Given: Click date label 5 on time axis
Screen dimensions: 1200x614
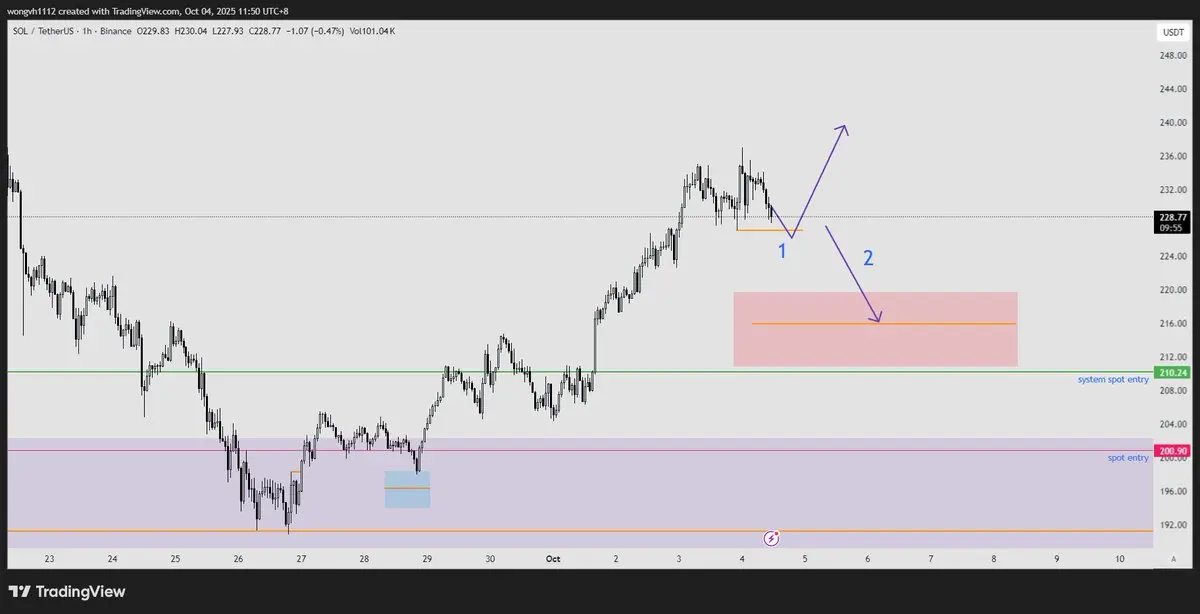Looking at the screenshot, I should point(805,559).
